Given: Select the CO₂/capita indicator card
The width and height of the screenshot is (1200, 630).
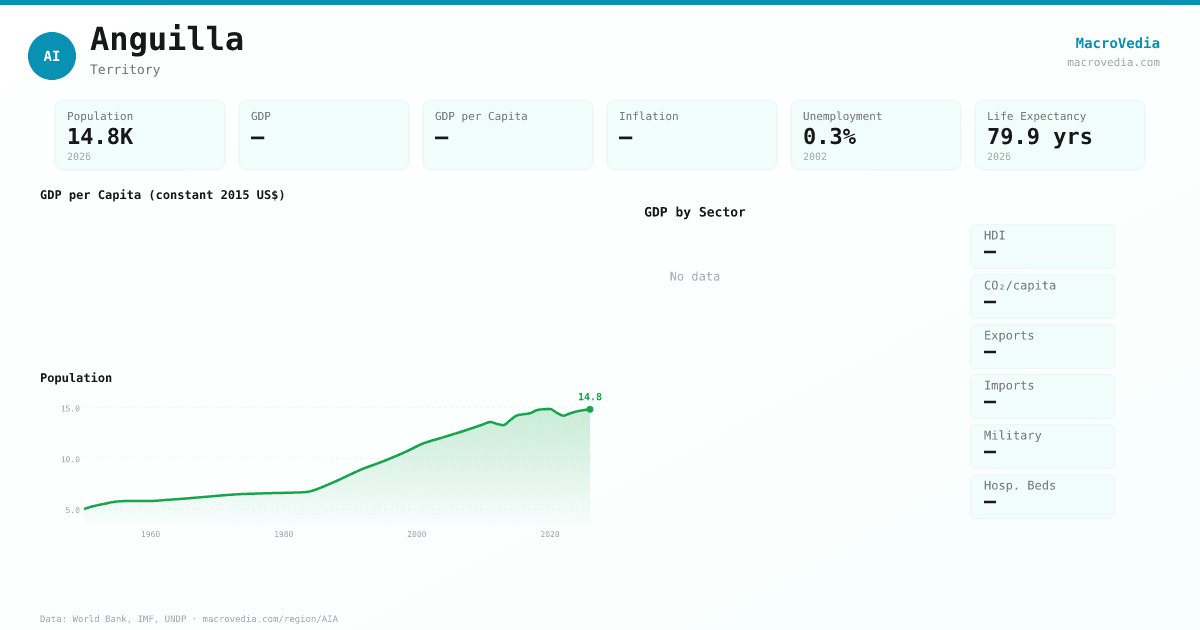Looking at the screenshot, I should coord(1042,296).
